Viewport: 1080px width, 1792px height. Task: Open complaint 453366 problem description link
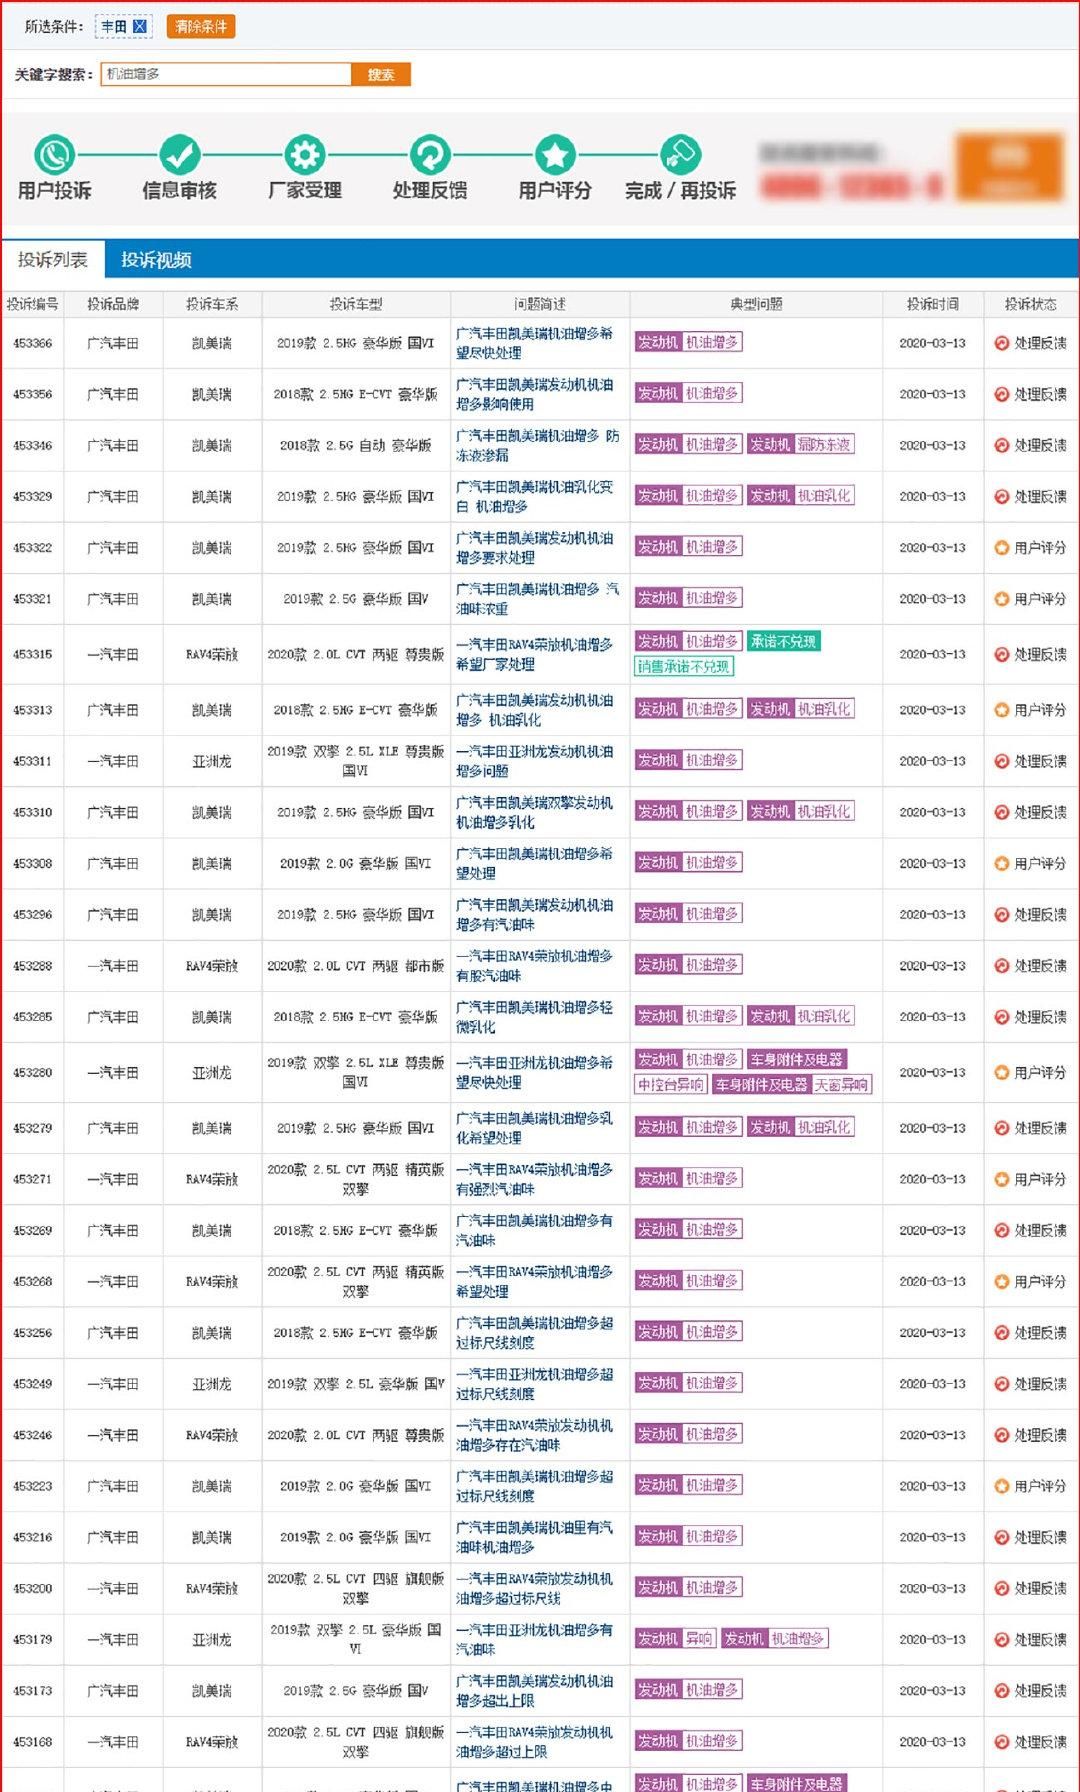(535, 343)
